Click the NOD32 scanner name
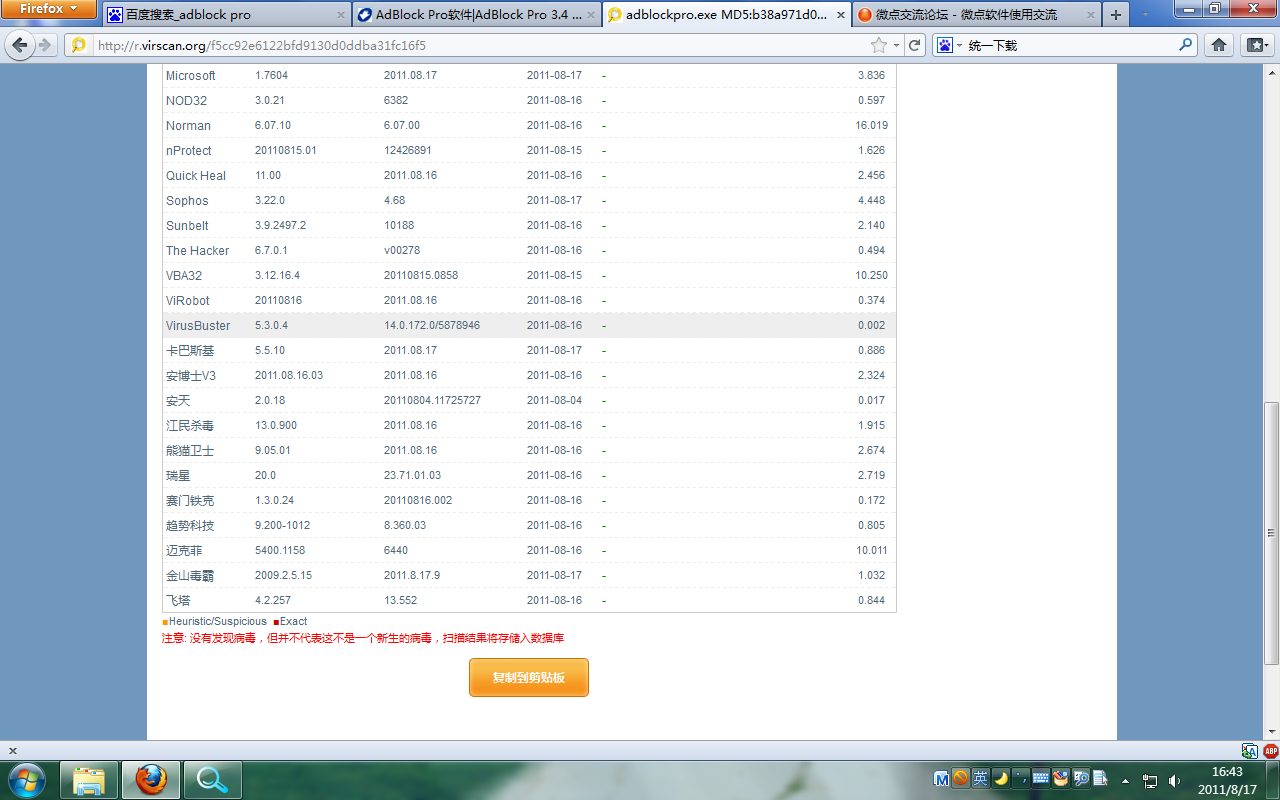This screenshot has height=800, width=1280. point(187,101)
